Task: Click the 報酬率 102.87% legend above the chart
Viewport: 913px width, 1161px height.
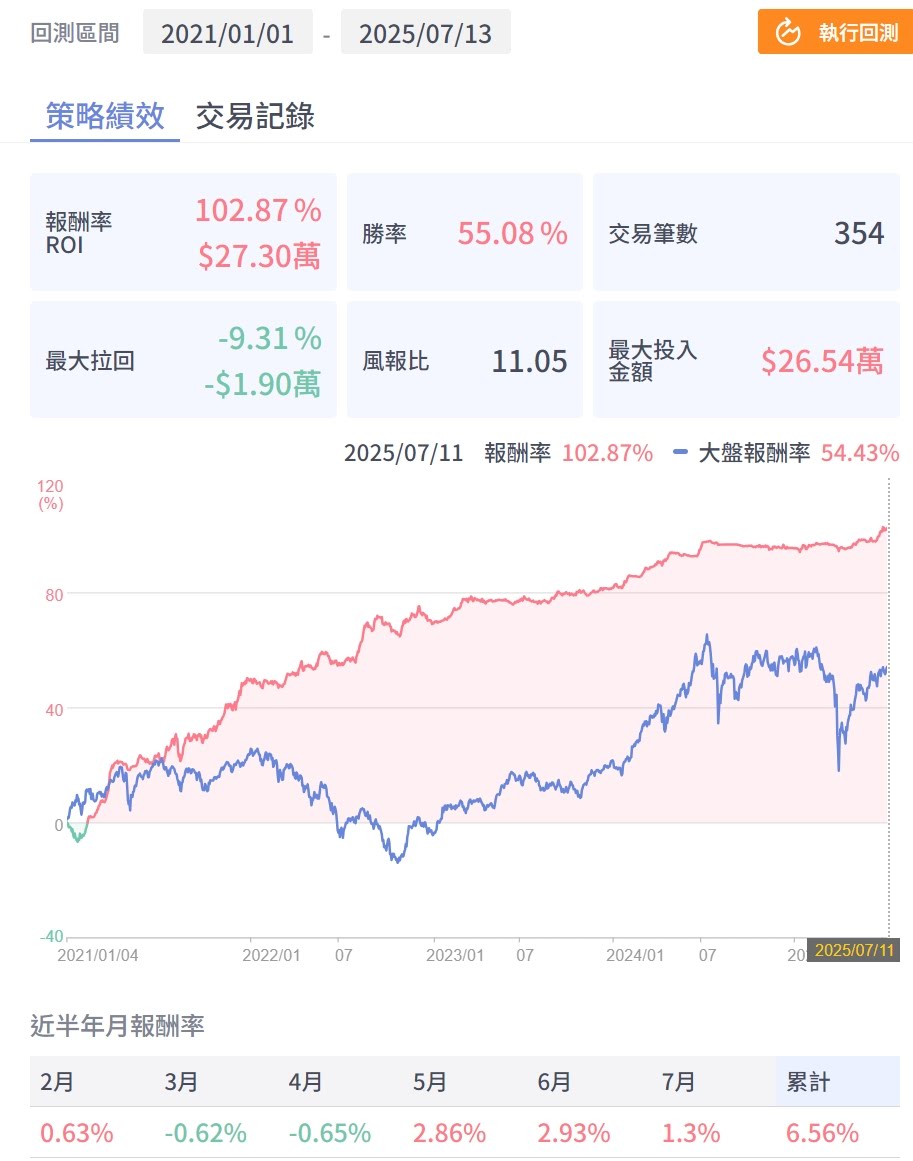Action: [x=567, y=453]
